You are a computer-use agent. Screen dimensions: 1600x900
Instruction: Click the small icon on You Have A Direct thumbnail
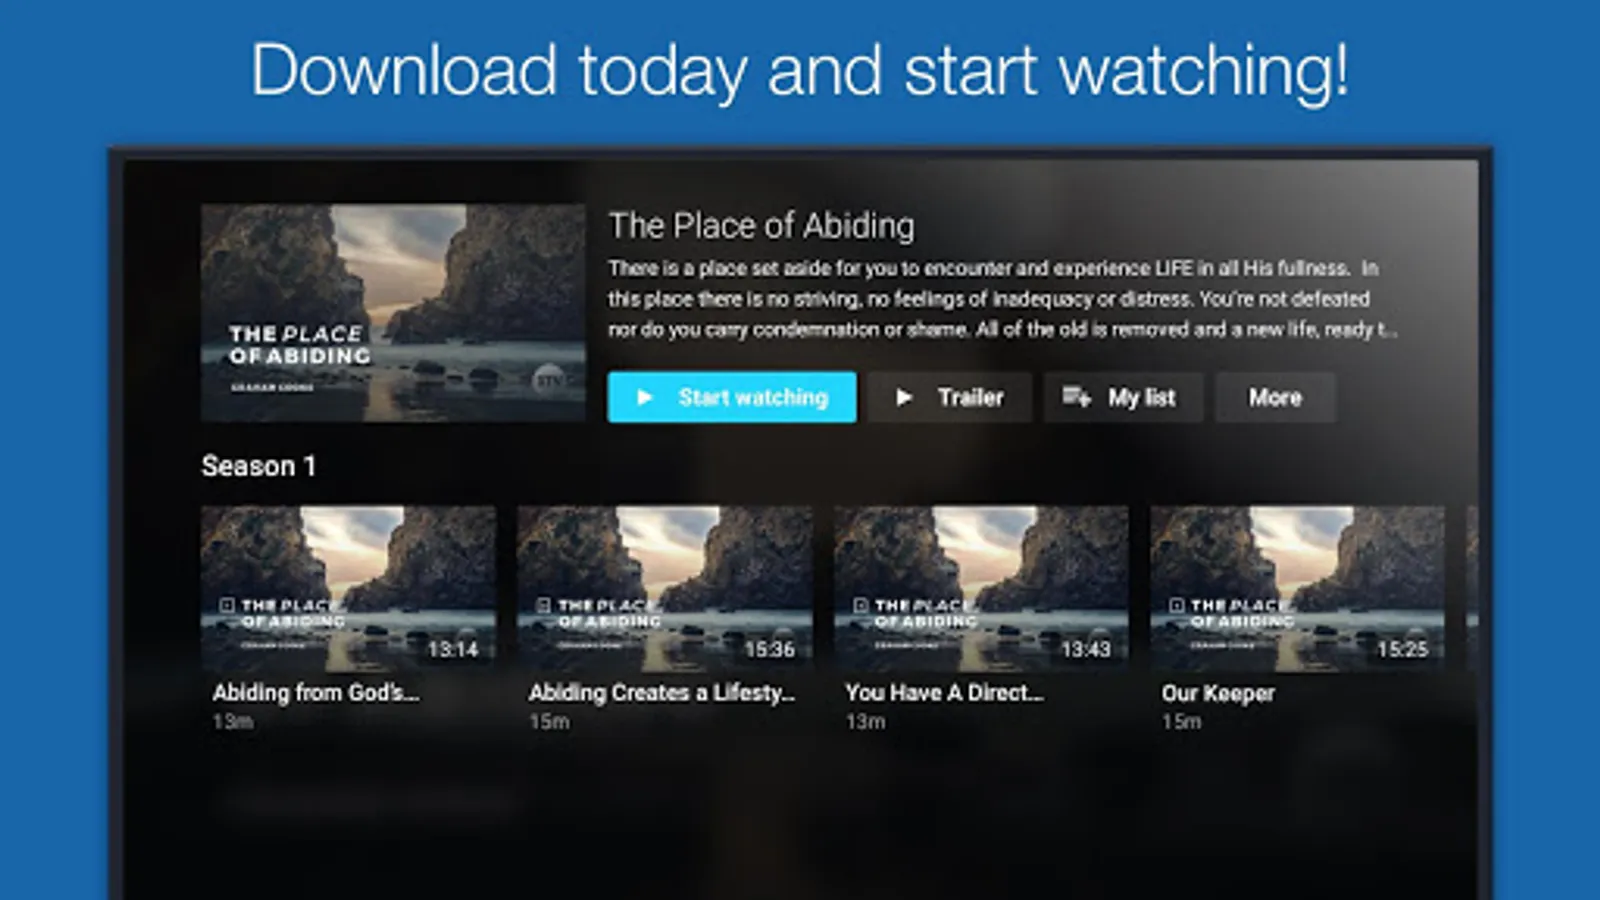(860, 605)
